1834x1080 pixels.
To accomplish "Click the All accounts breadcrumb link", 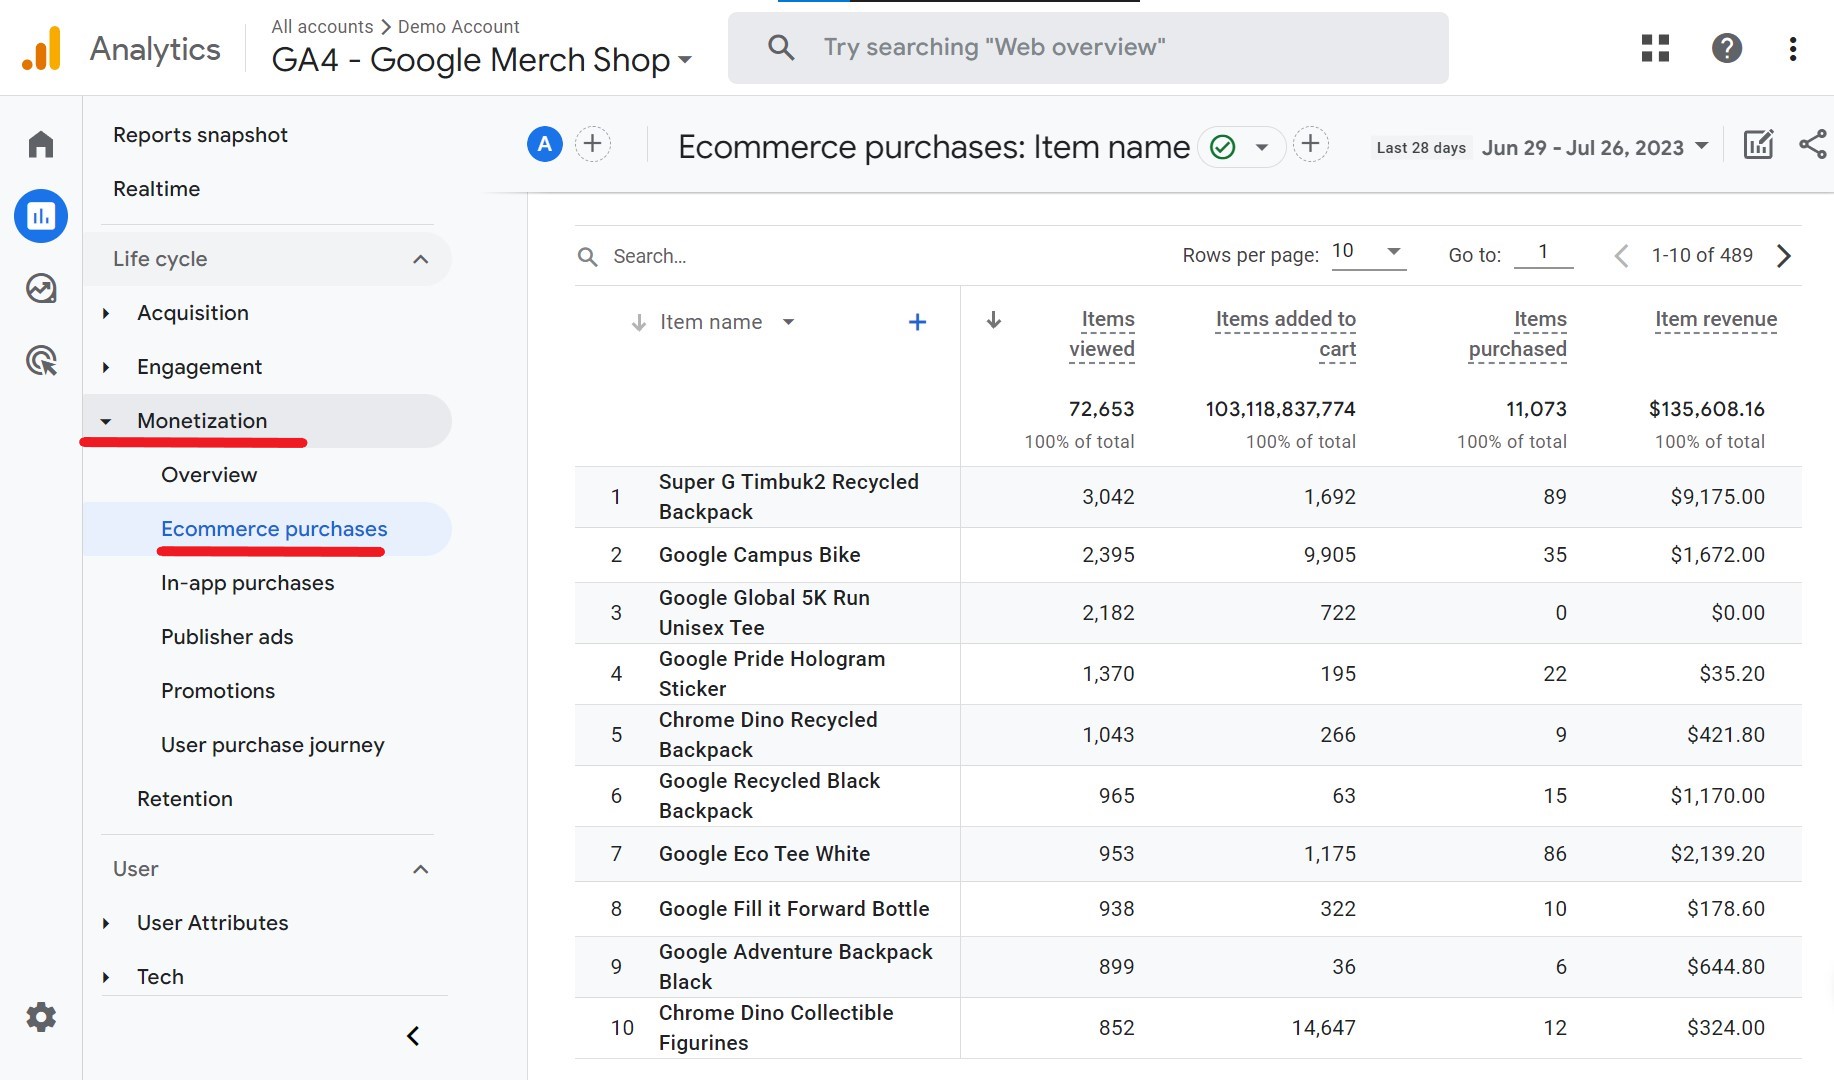I will (322, 27).
